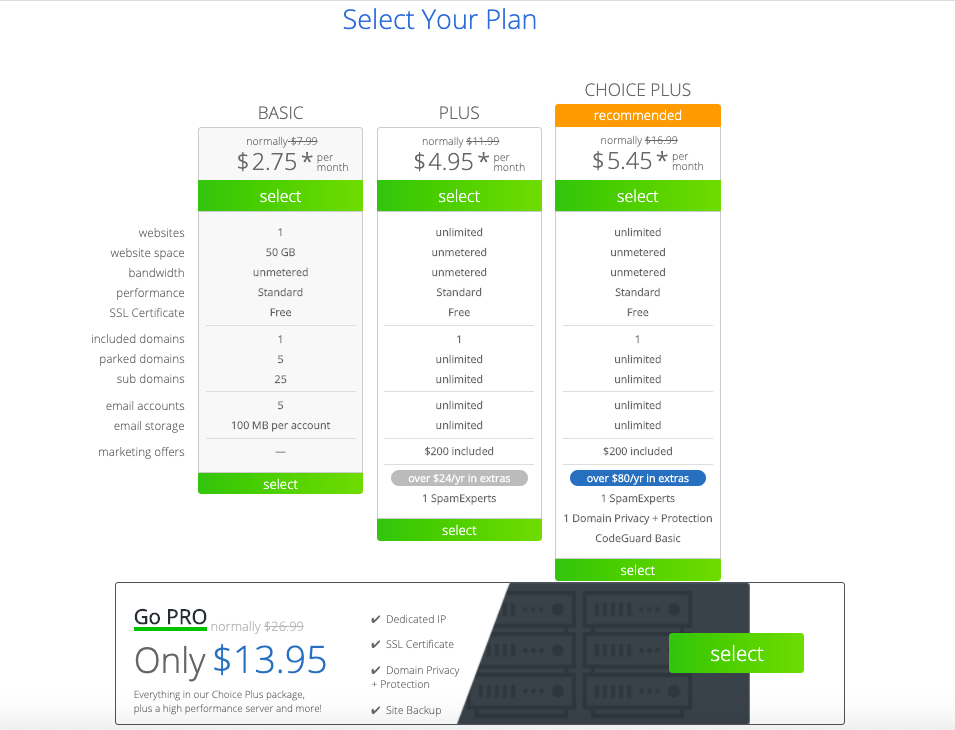
Task: Click the blue $13.95 price text
Action: [268, 659]
